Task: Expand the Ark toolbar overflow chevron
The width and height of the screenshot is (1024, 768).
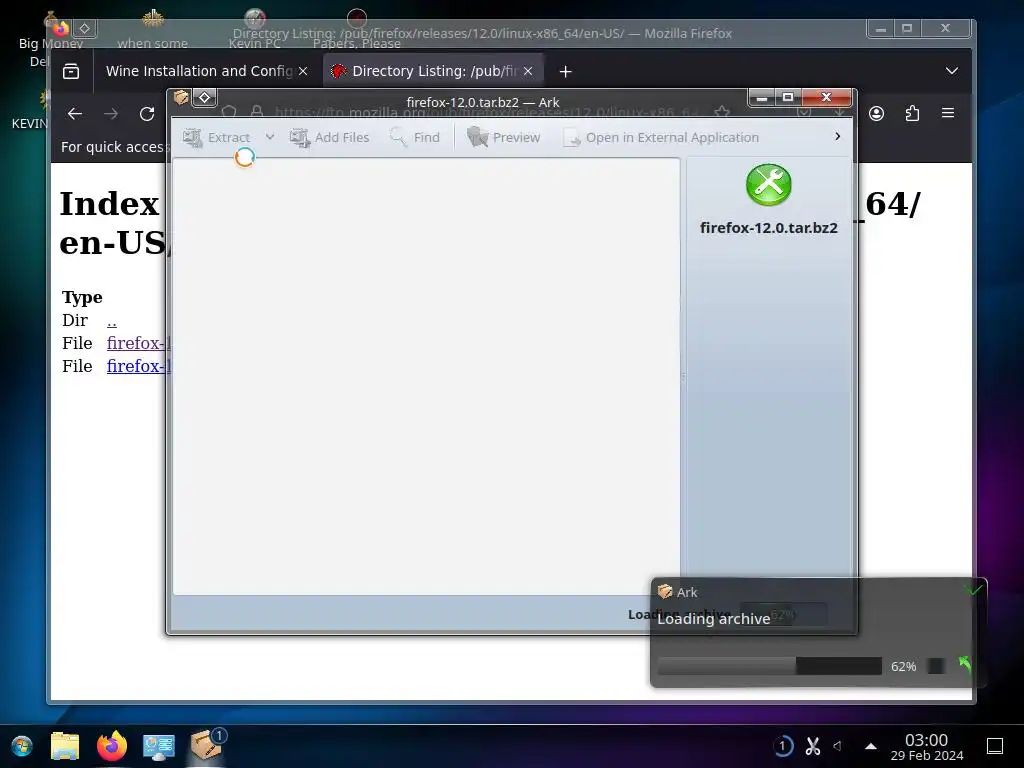Action: click(837, 136)
